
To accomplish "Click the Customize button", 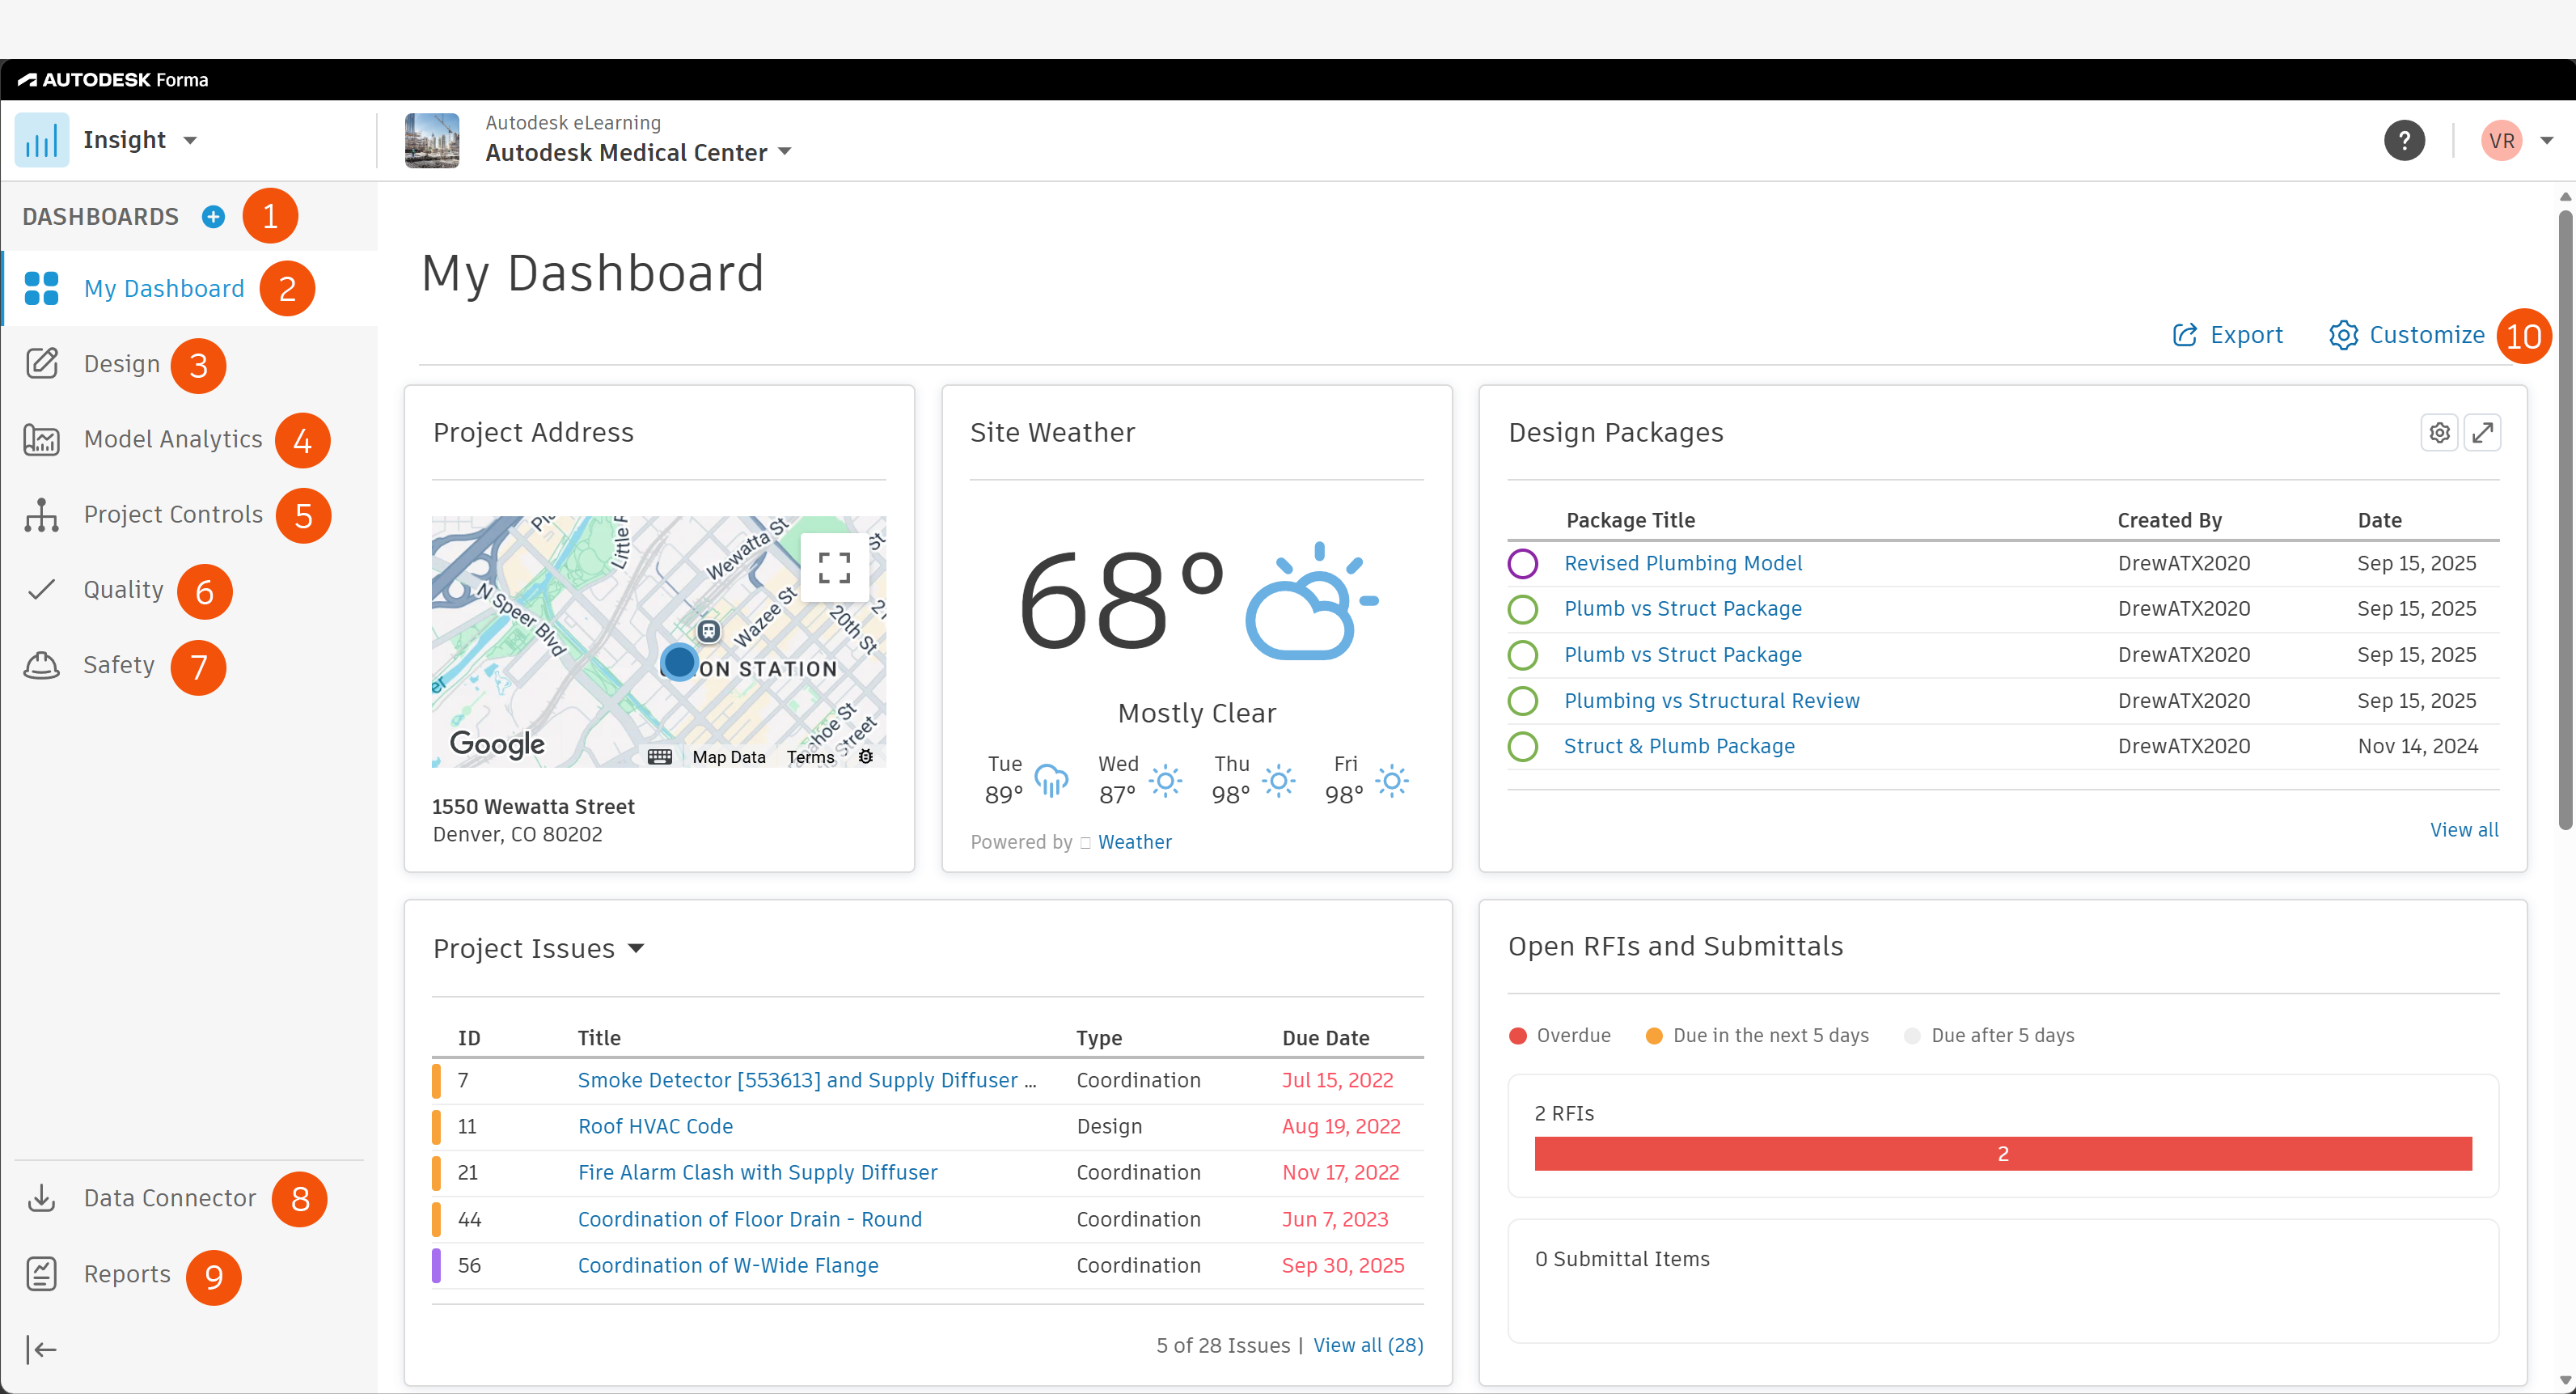I will [2407, 335].
